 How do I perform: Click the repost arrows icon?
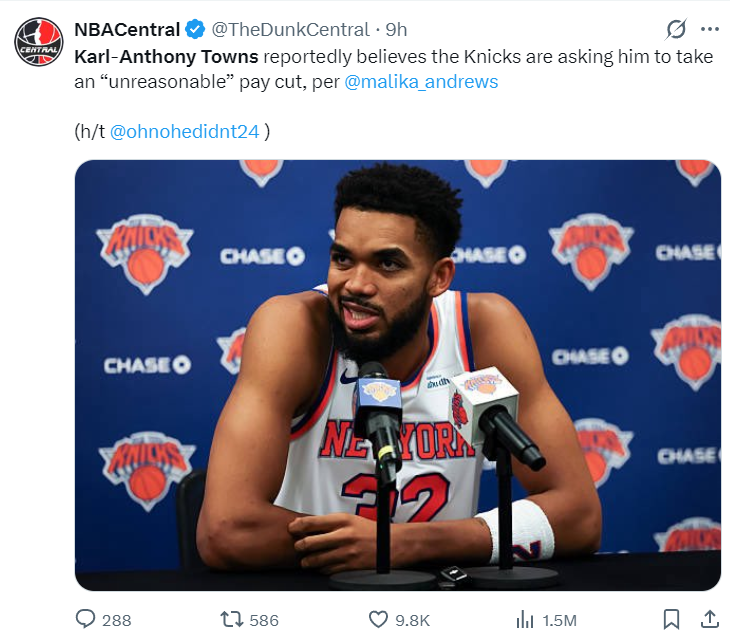(231, 620)
